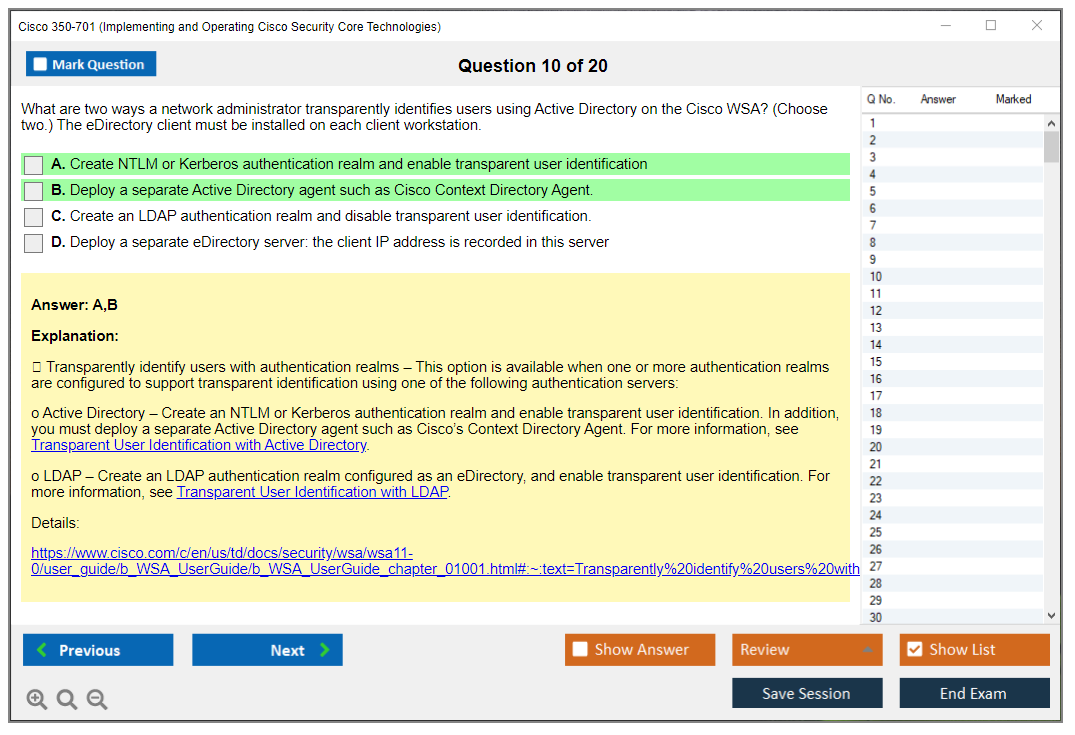This screenshot has width=1075, height=735.
Task: Click the Save Session button
Action: pyautogui.click(x=806, y=693)
